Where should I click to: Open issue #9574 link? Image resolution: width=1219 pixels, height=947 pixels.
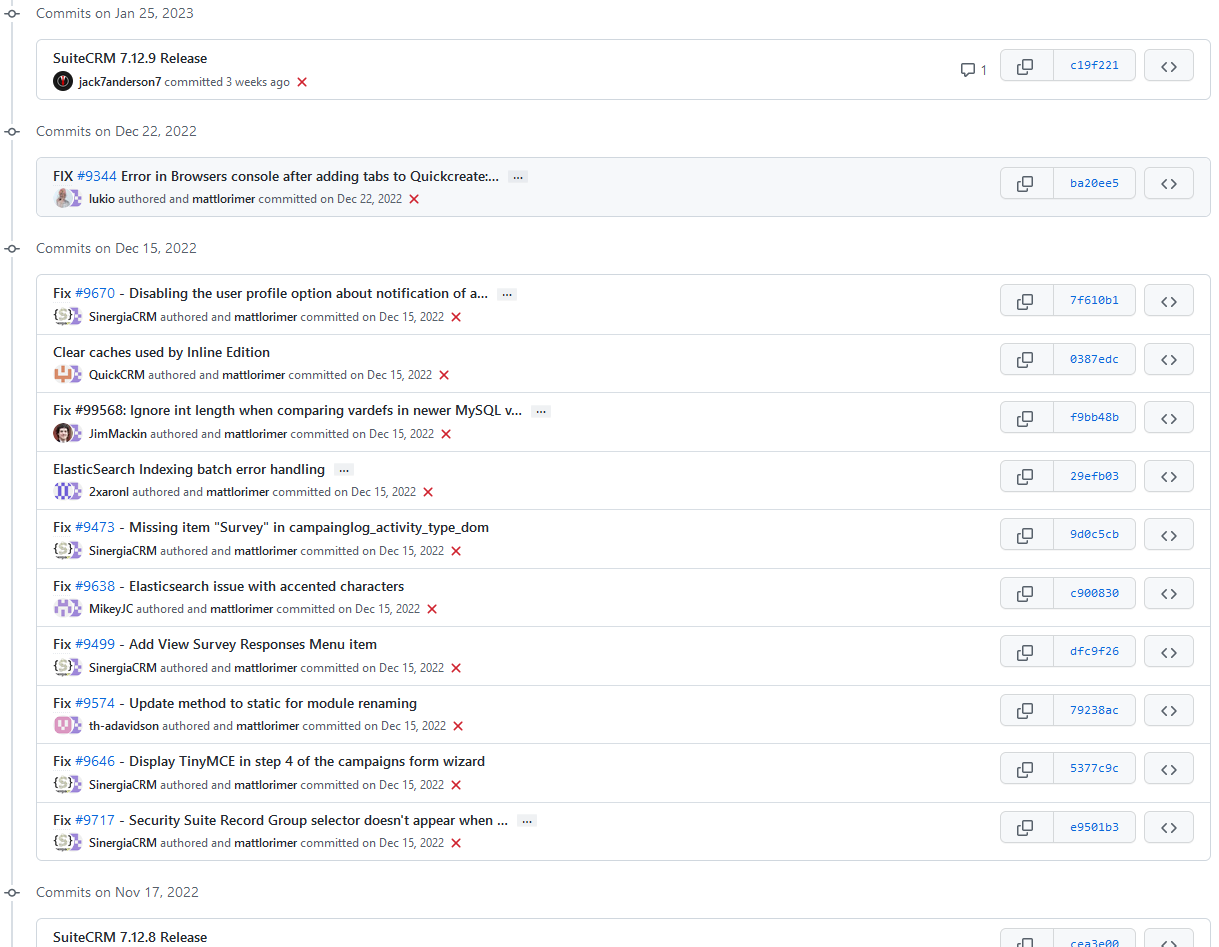[x=95, y=703]
